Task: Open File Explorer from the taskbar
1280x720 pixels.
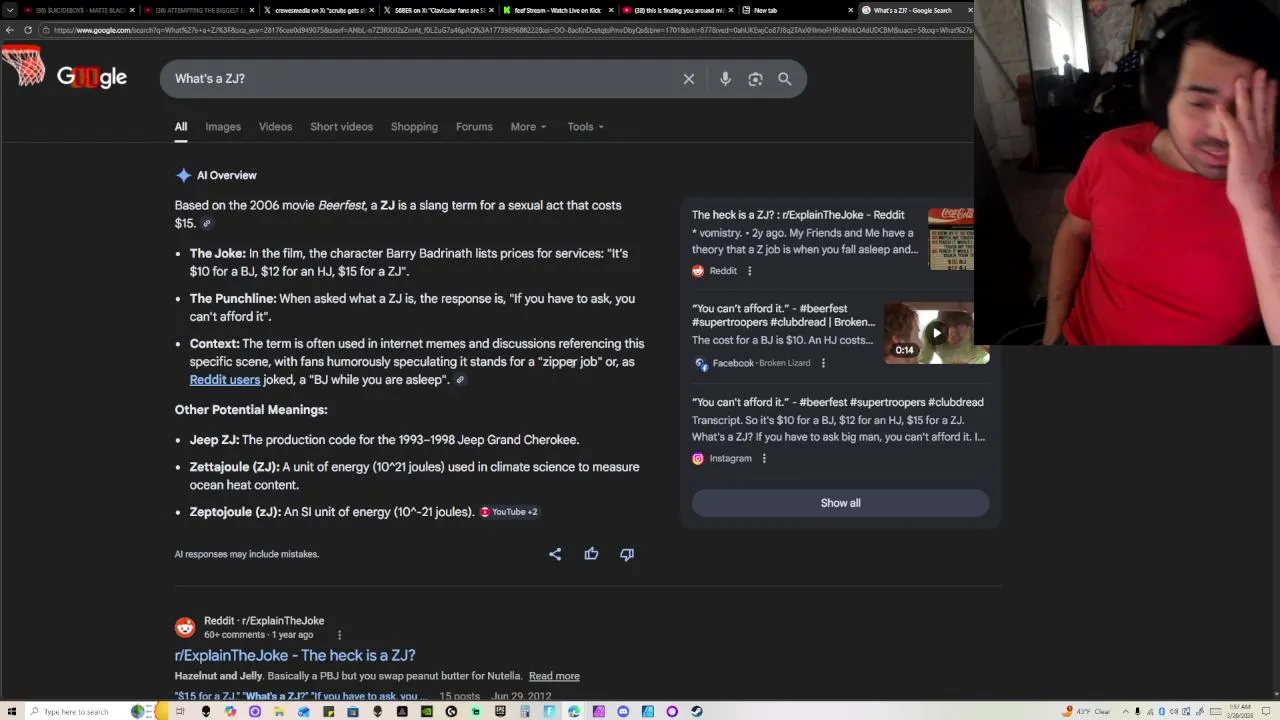Action: point(279,711)
